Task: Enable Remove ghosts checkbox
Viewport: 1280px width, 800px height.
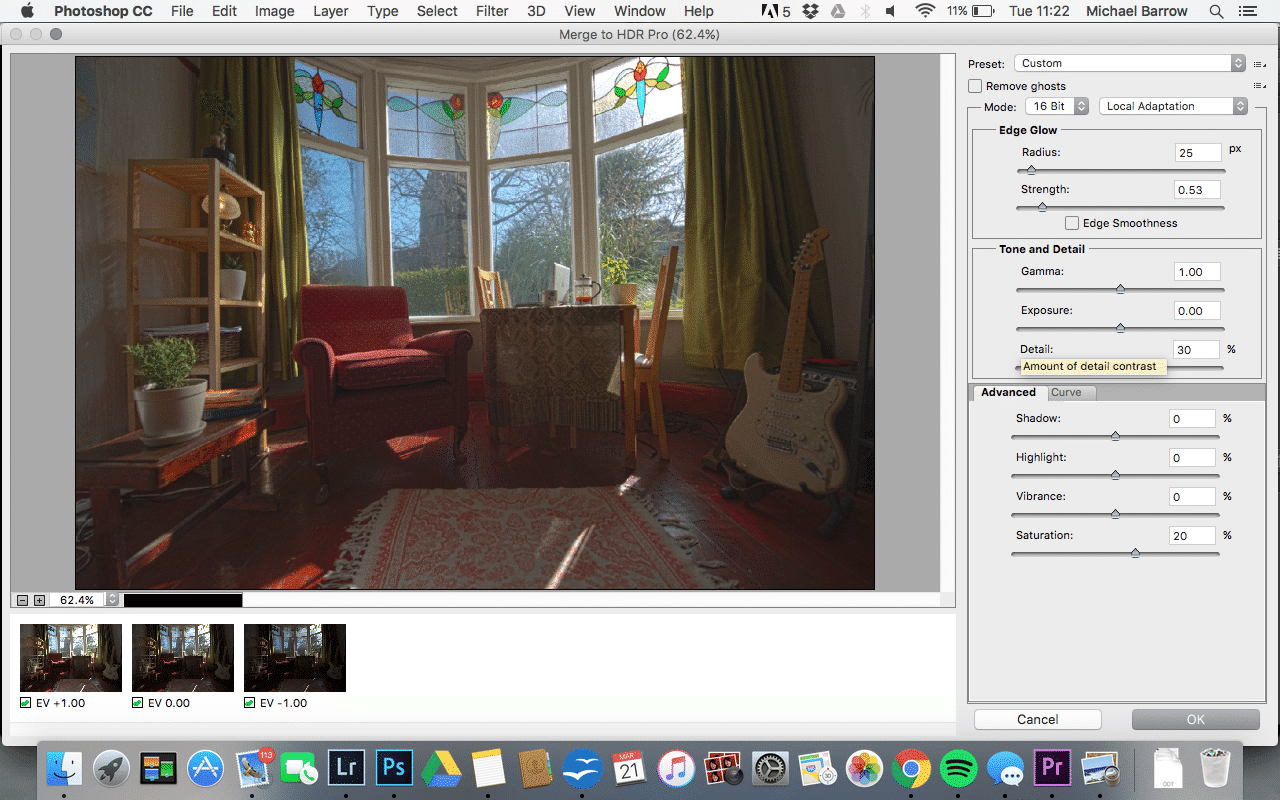Action: (975, 86)
